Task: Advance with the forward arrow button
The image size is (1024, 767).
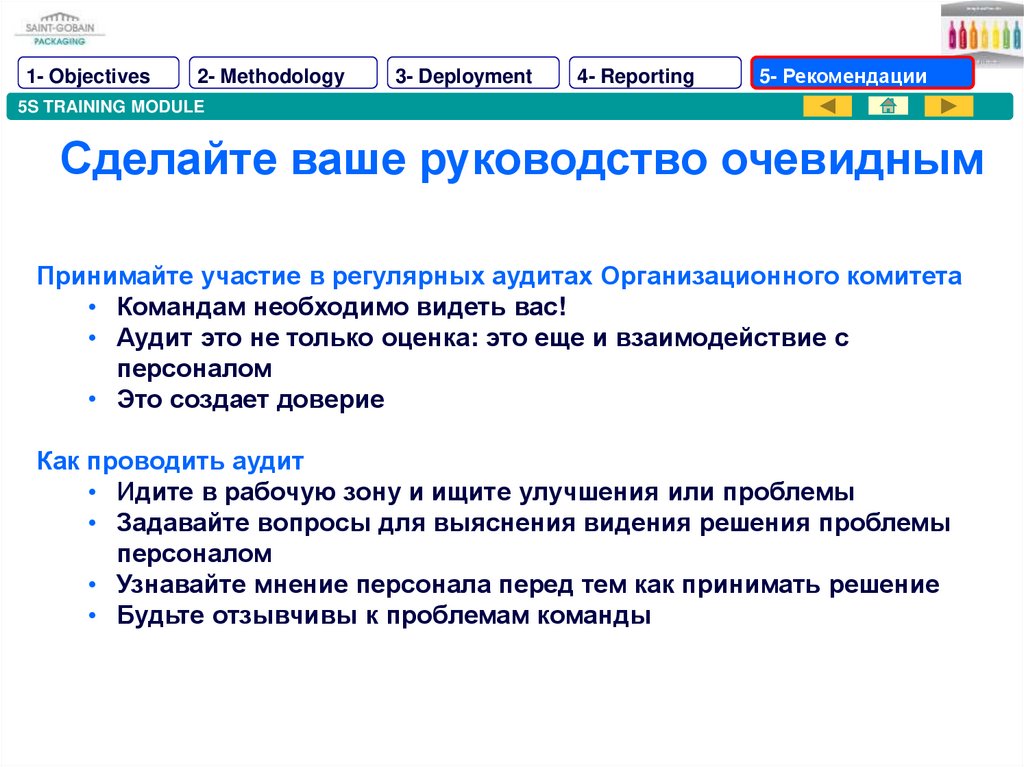Action: coord(948,106)
